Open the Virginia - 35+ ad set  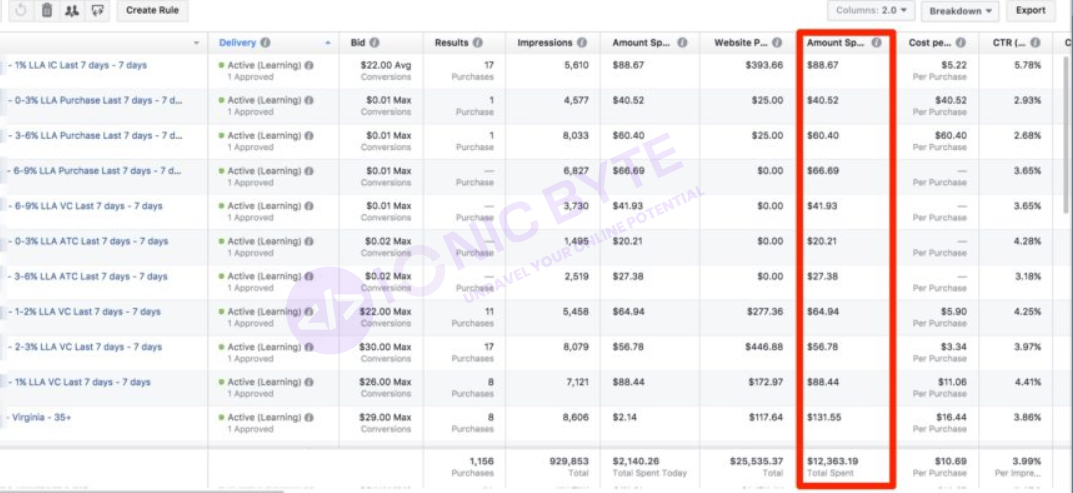43,417
